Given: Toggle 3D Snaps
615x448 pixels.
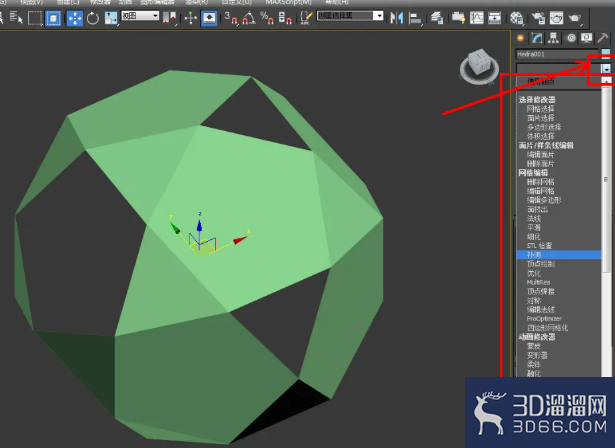Looking at the screenshot, I should (x=231, y=18).
